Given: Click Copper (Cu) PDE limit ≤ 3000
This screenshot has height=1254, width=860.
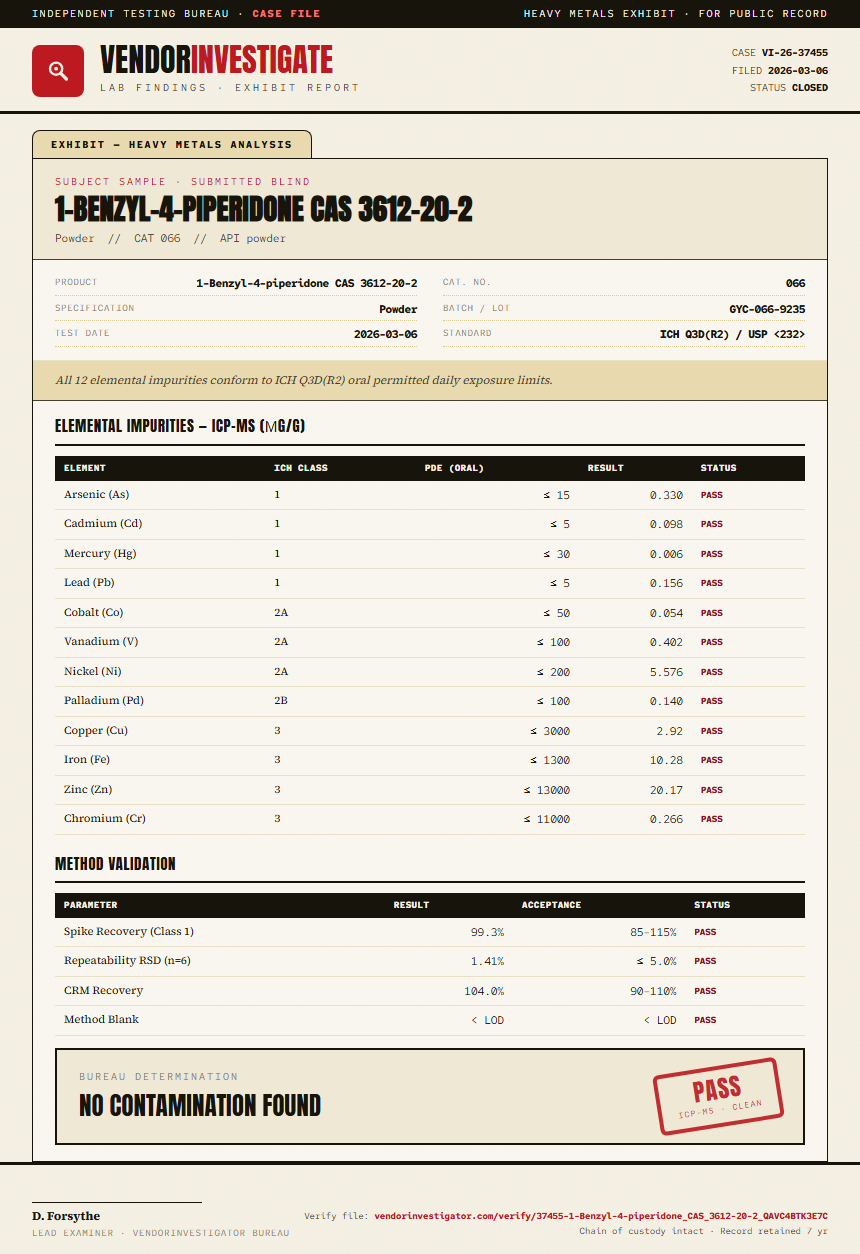Looking at the screenshot, I should click(x=550, y=731).
